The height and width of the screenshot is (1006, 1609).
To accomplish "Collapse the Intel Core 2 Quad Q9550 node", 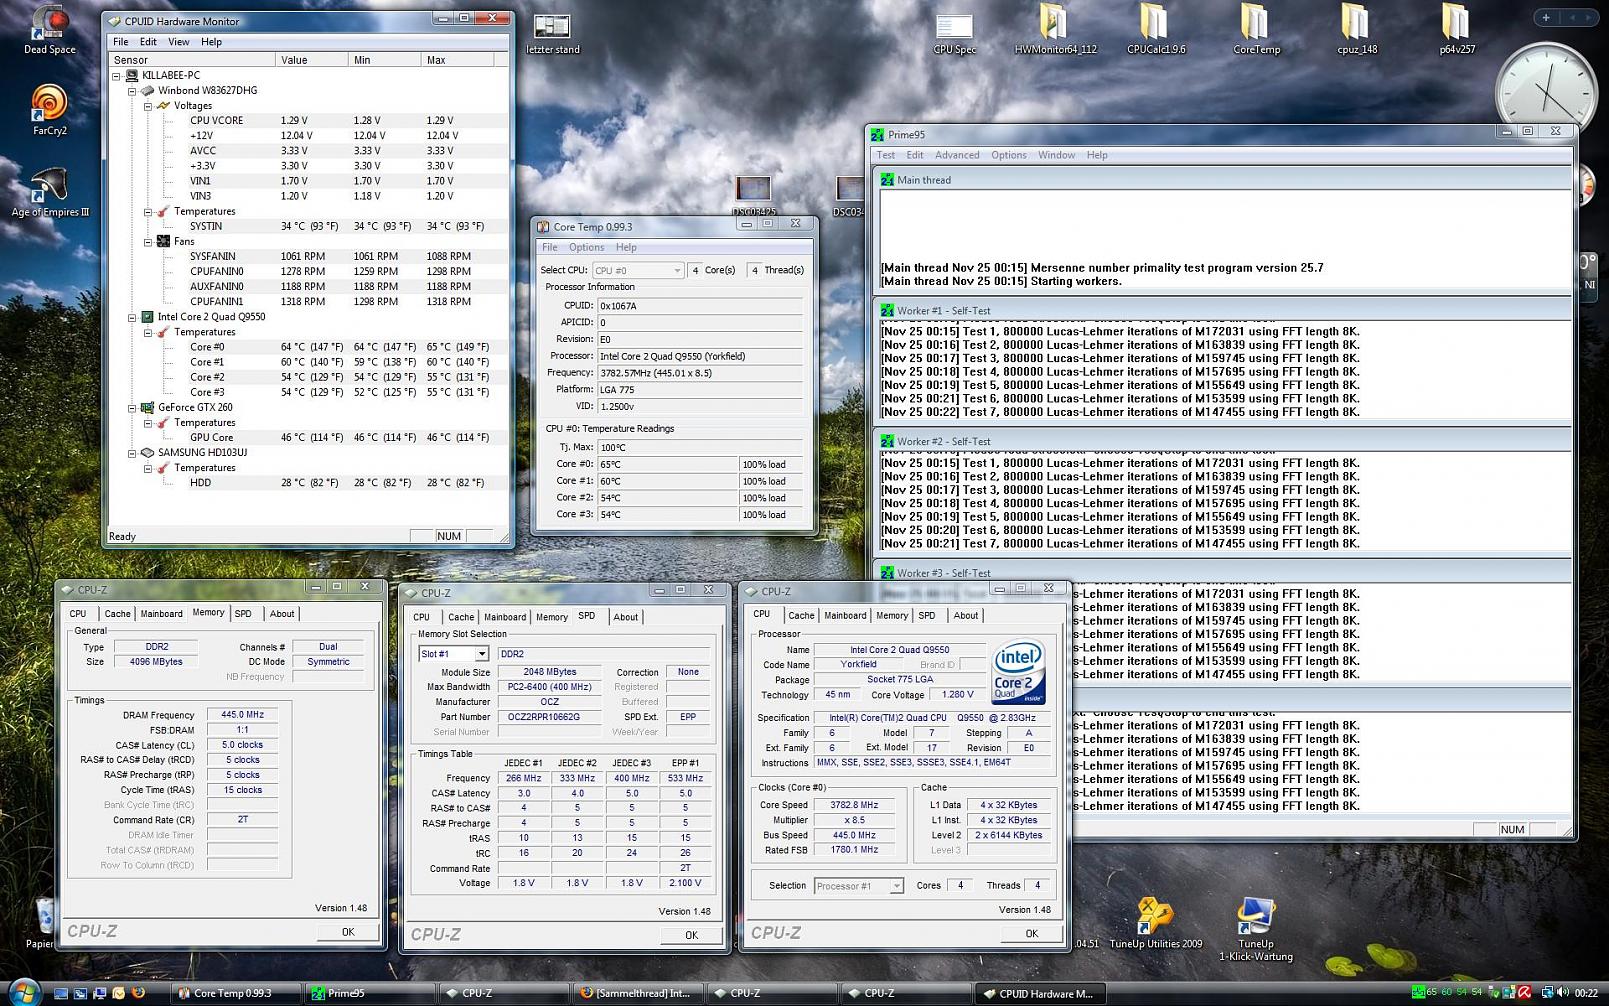I will (x=132, y=317).
